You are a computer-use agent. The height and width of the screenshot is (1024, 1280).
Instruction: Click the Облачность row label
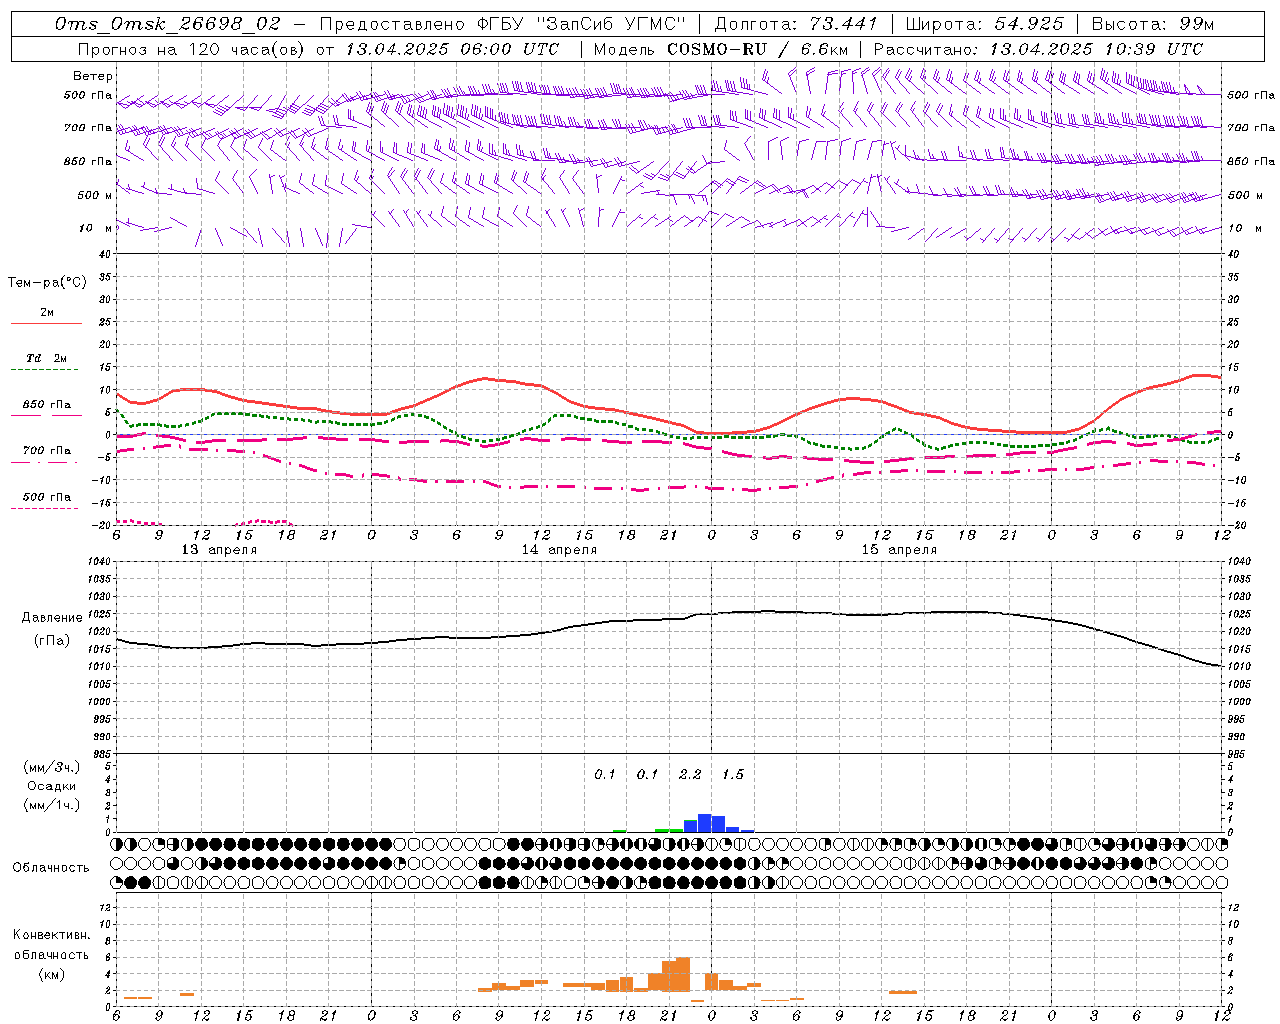tap(51, 868)
